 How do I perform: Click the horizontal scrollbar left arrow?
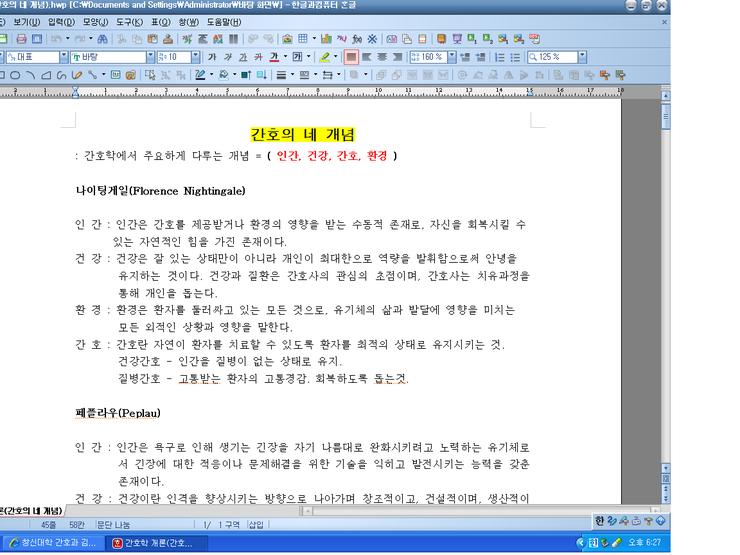308,511
